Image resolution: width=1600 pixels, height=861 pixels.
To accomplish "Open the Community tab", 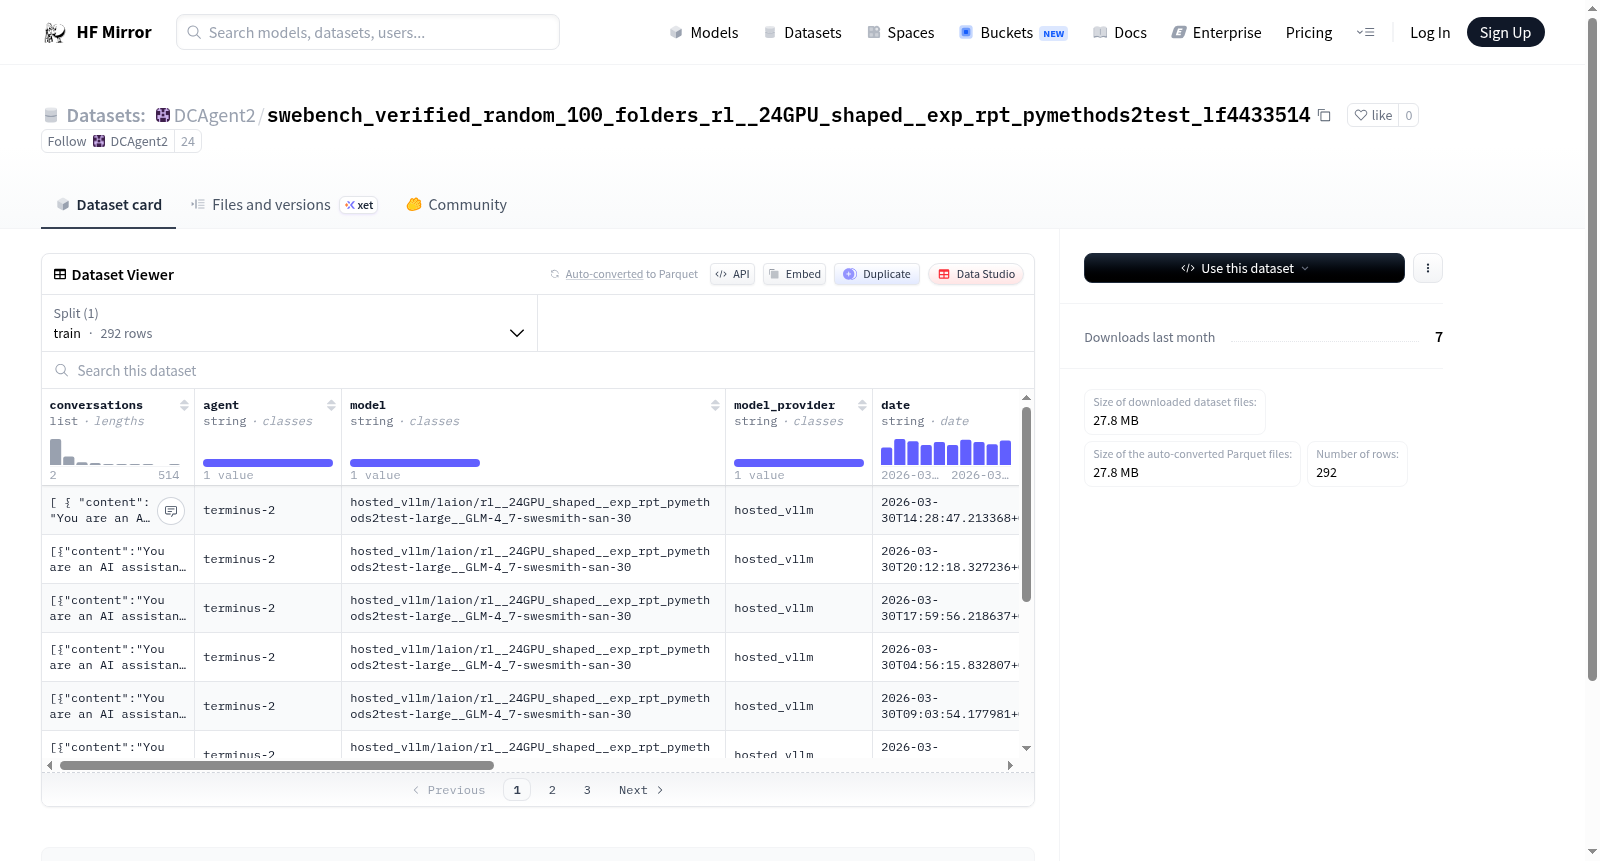I will pos(456,205).
